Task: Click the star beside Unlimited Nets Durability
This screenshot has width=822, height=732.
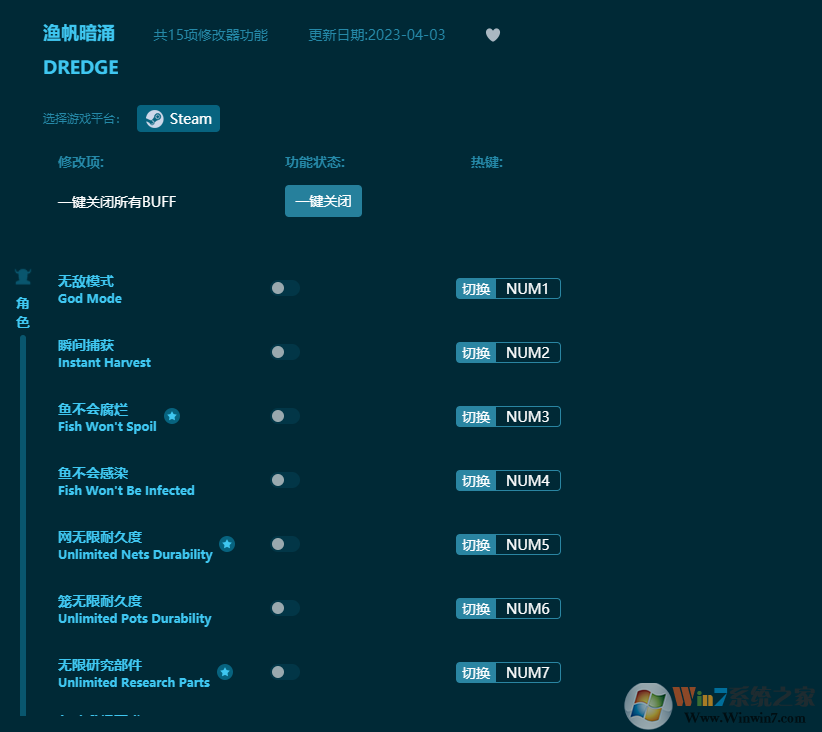Action: [227, 544]
